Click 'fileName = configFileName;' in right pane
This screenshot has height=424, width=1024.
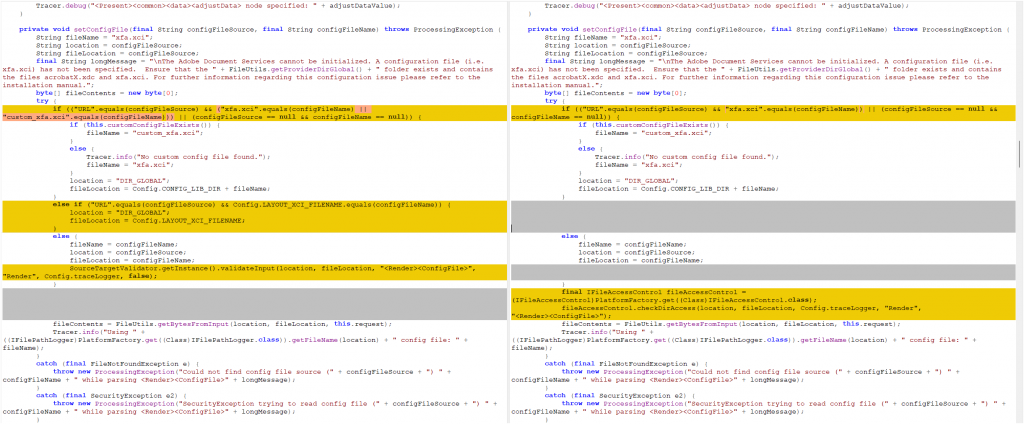(632, 244)
